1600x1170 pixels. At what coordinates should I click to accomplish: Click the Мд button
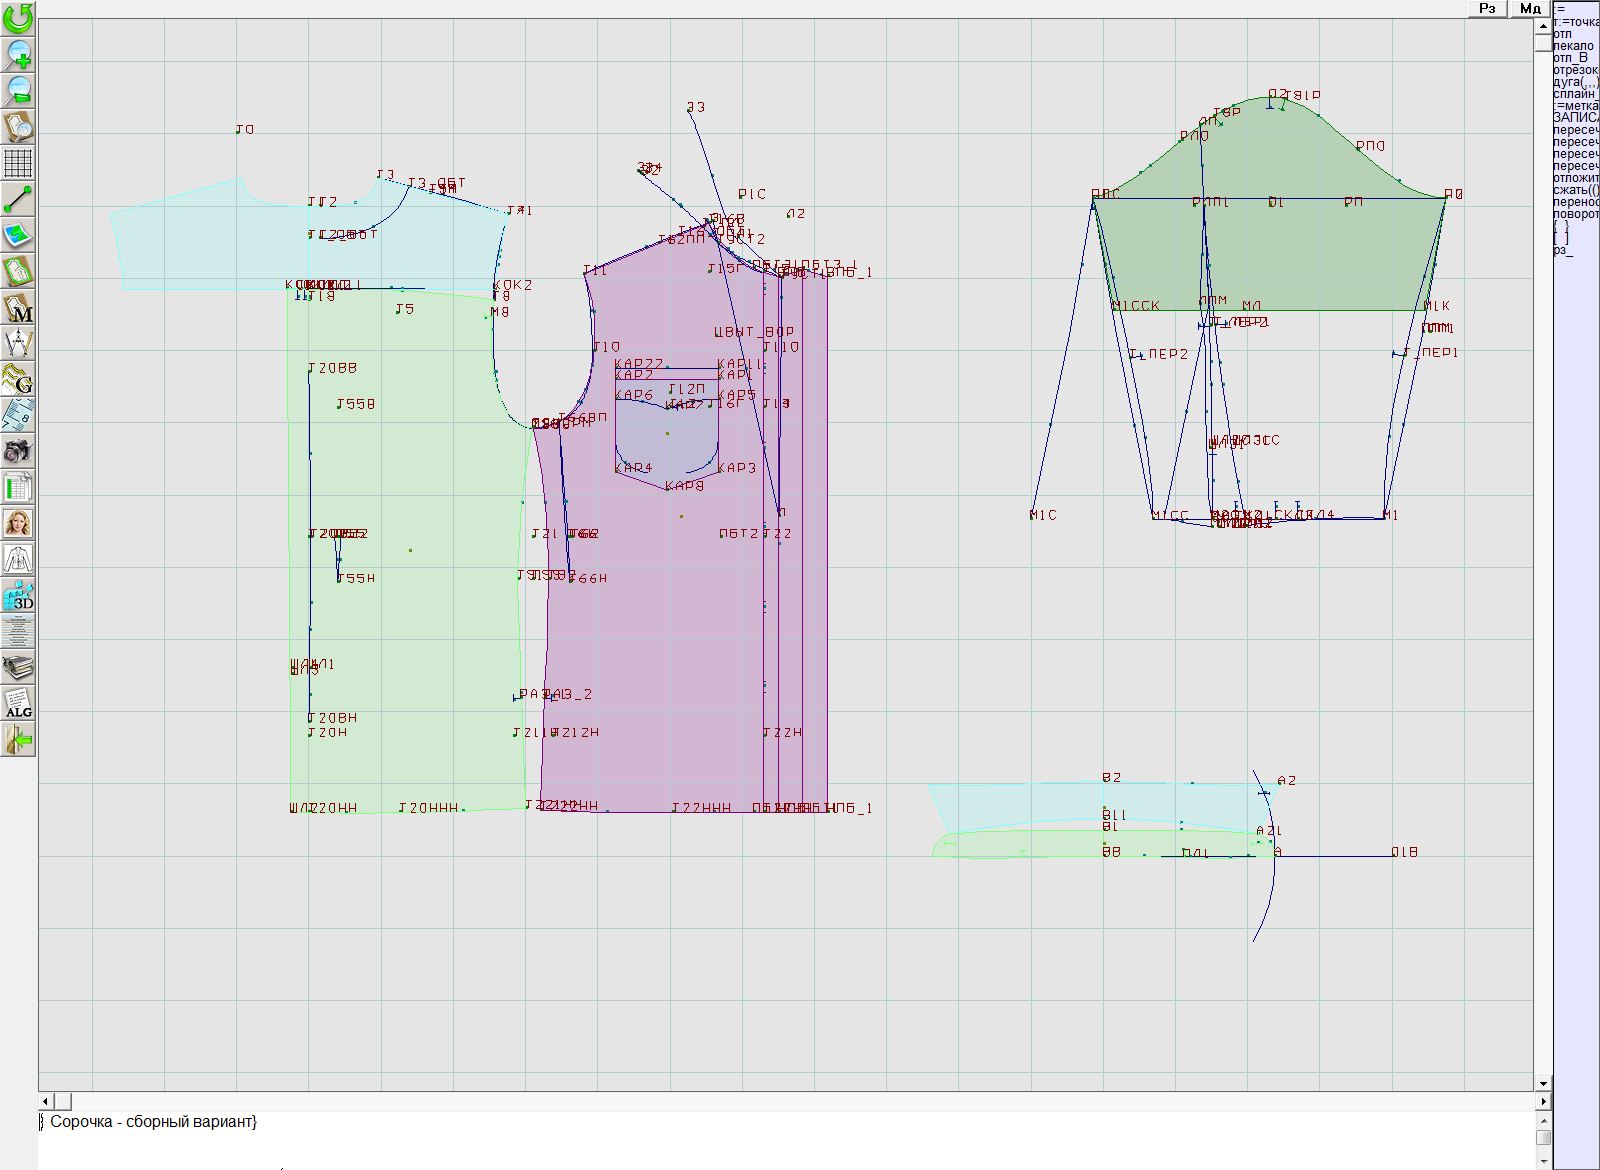click(x=1529, y=8)
